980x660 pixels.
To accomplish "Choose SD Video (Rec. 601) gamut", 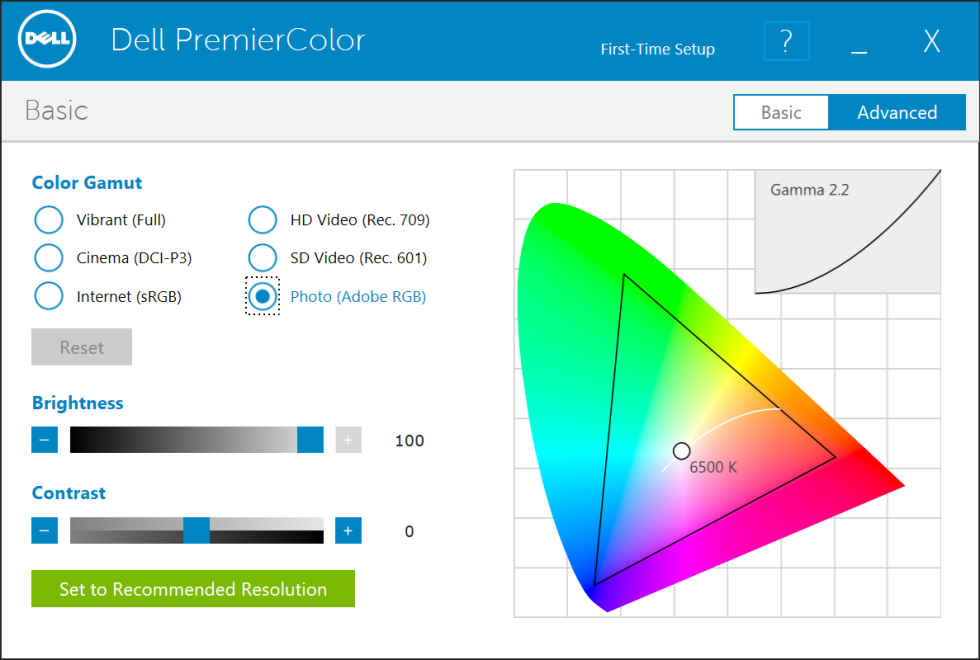I will pos(262,257).
